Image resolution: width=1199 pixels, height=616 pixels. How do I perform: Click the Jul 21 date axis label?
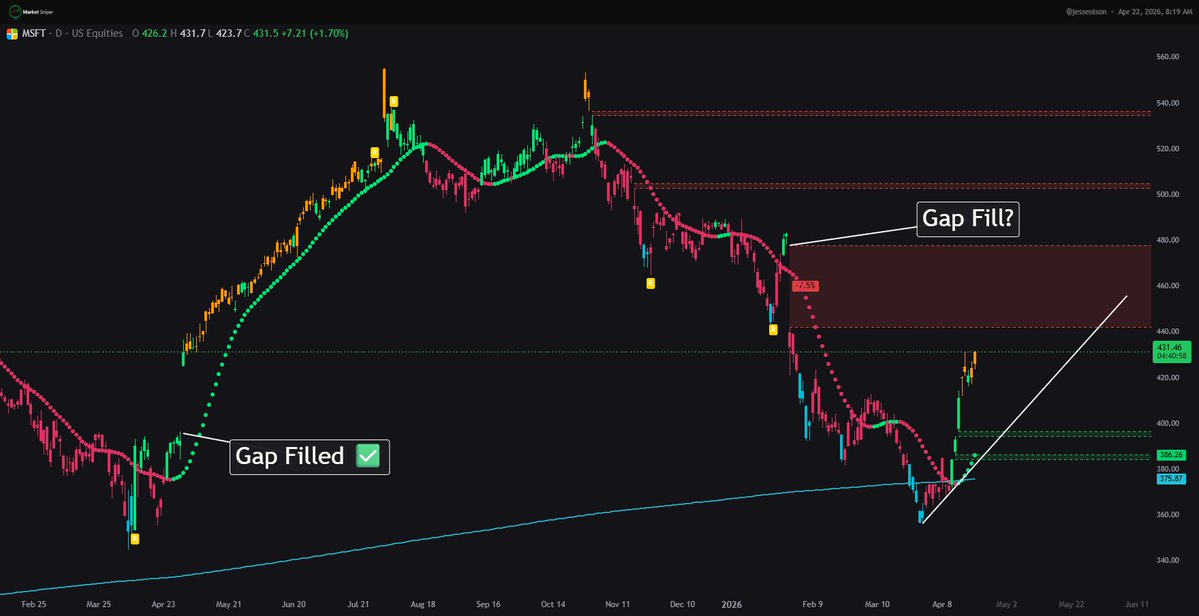click(356, 604)
